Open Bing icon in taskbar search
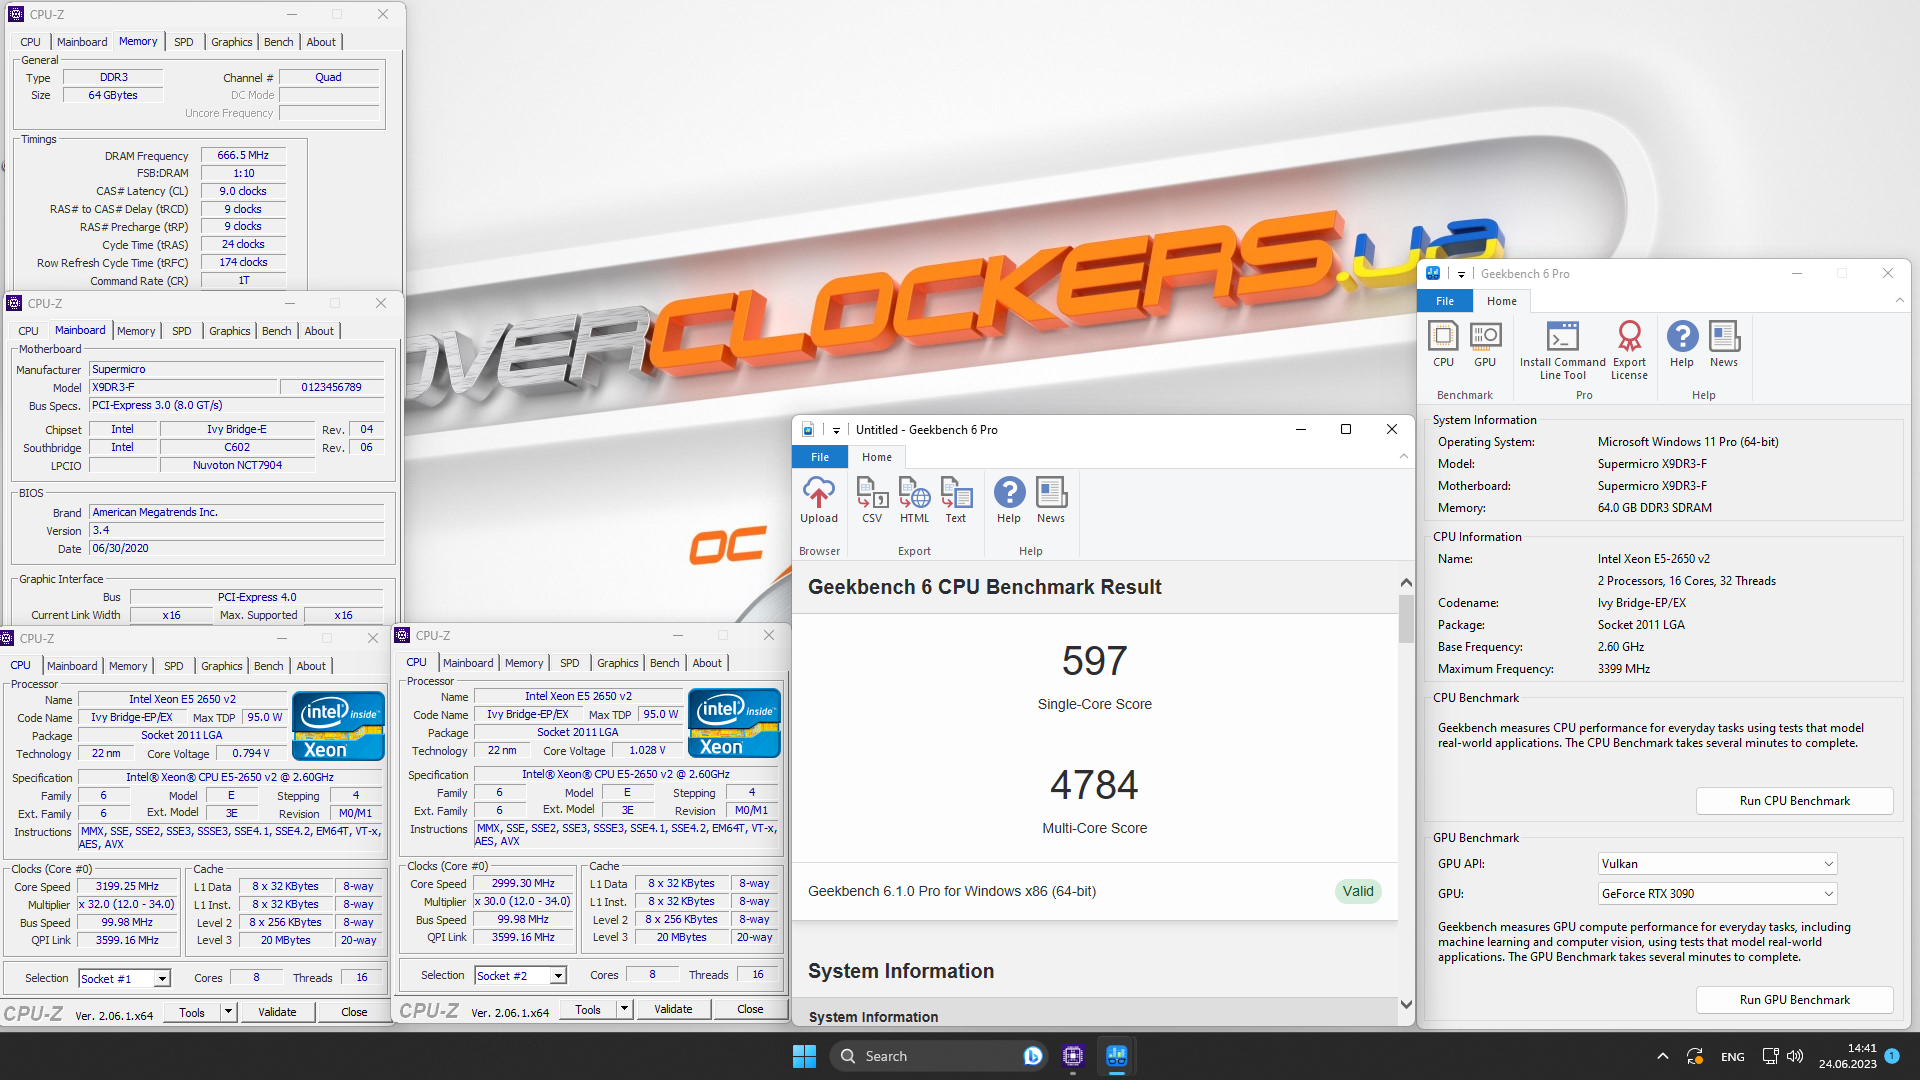This screenshot has width=1920, height=1080. (x=1033, y=1056)
